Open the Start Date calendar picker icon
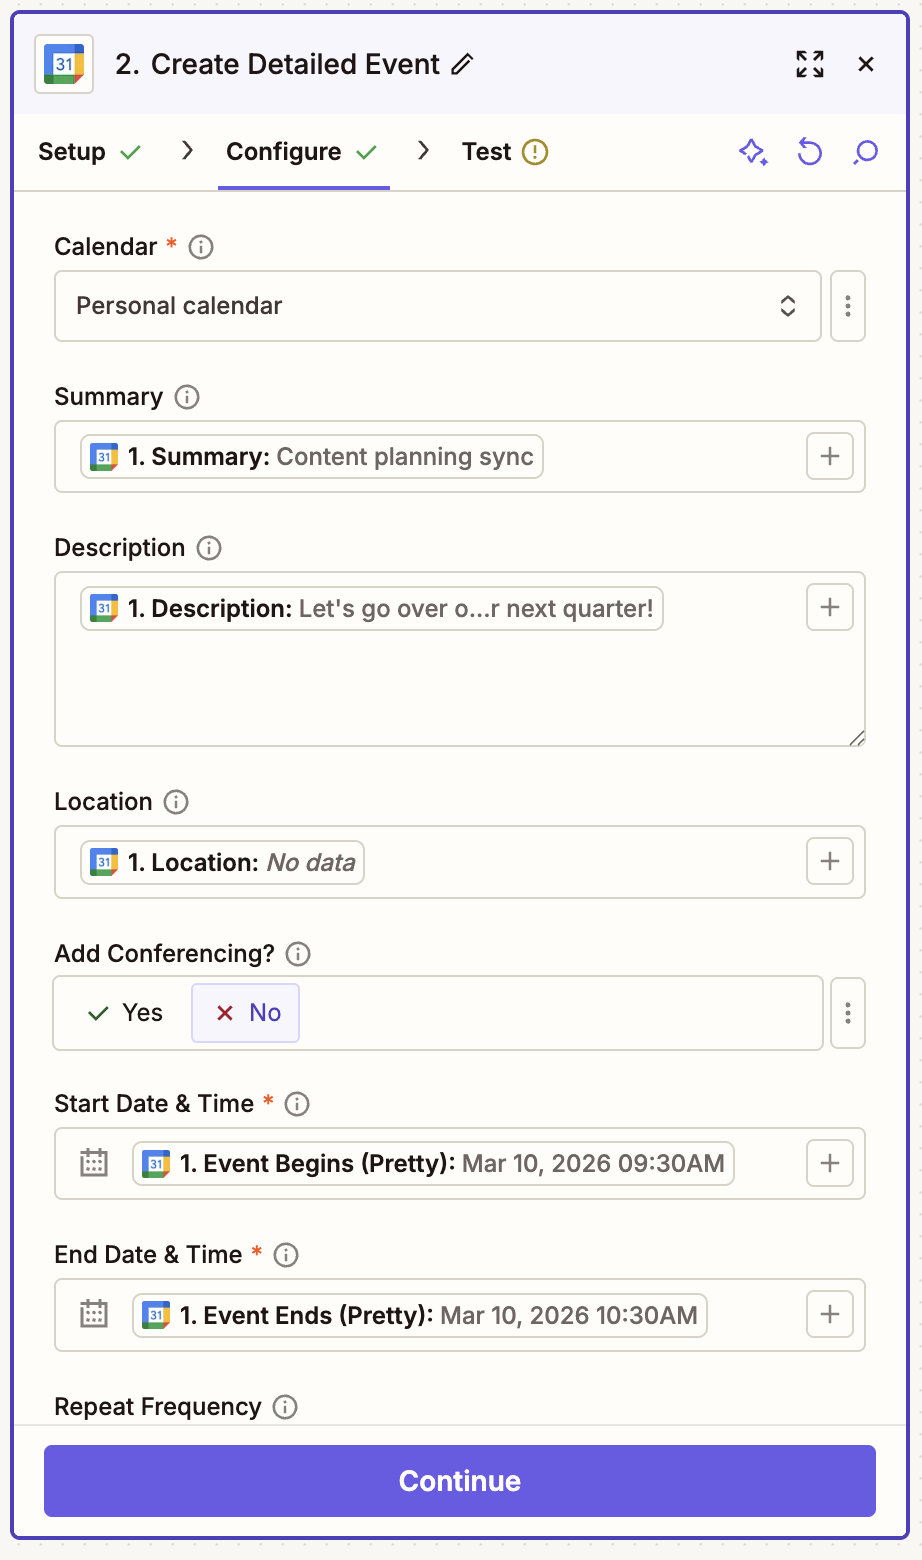The width and height of the screenshot is (922, 1560). click(x=92, y=1162)
